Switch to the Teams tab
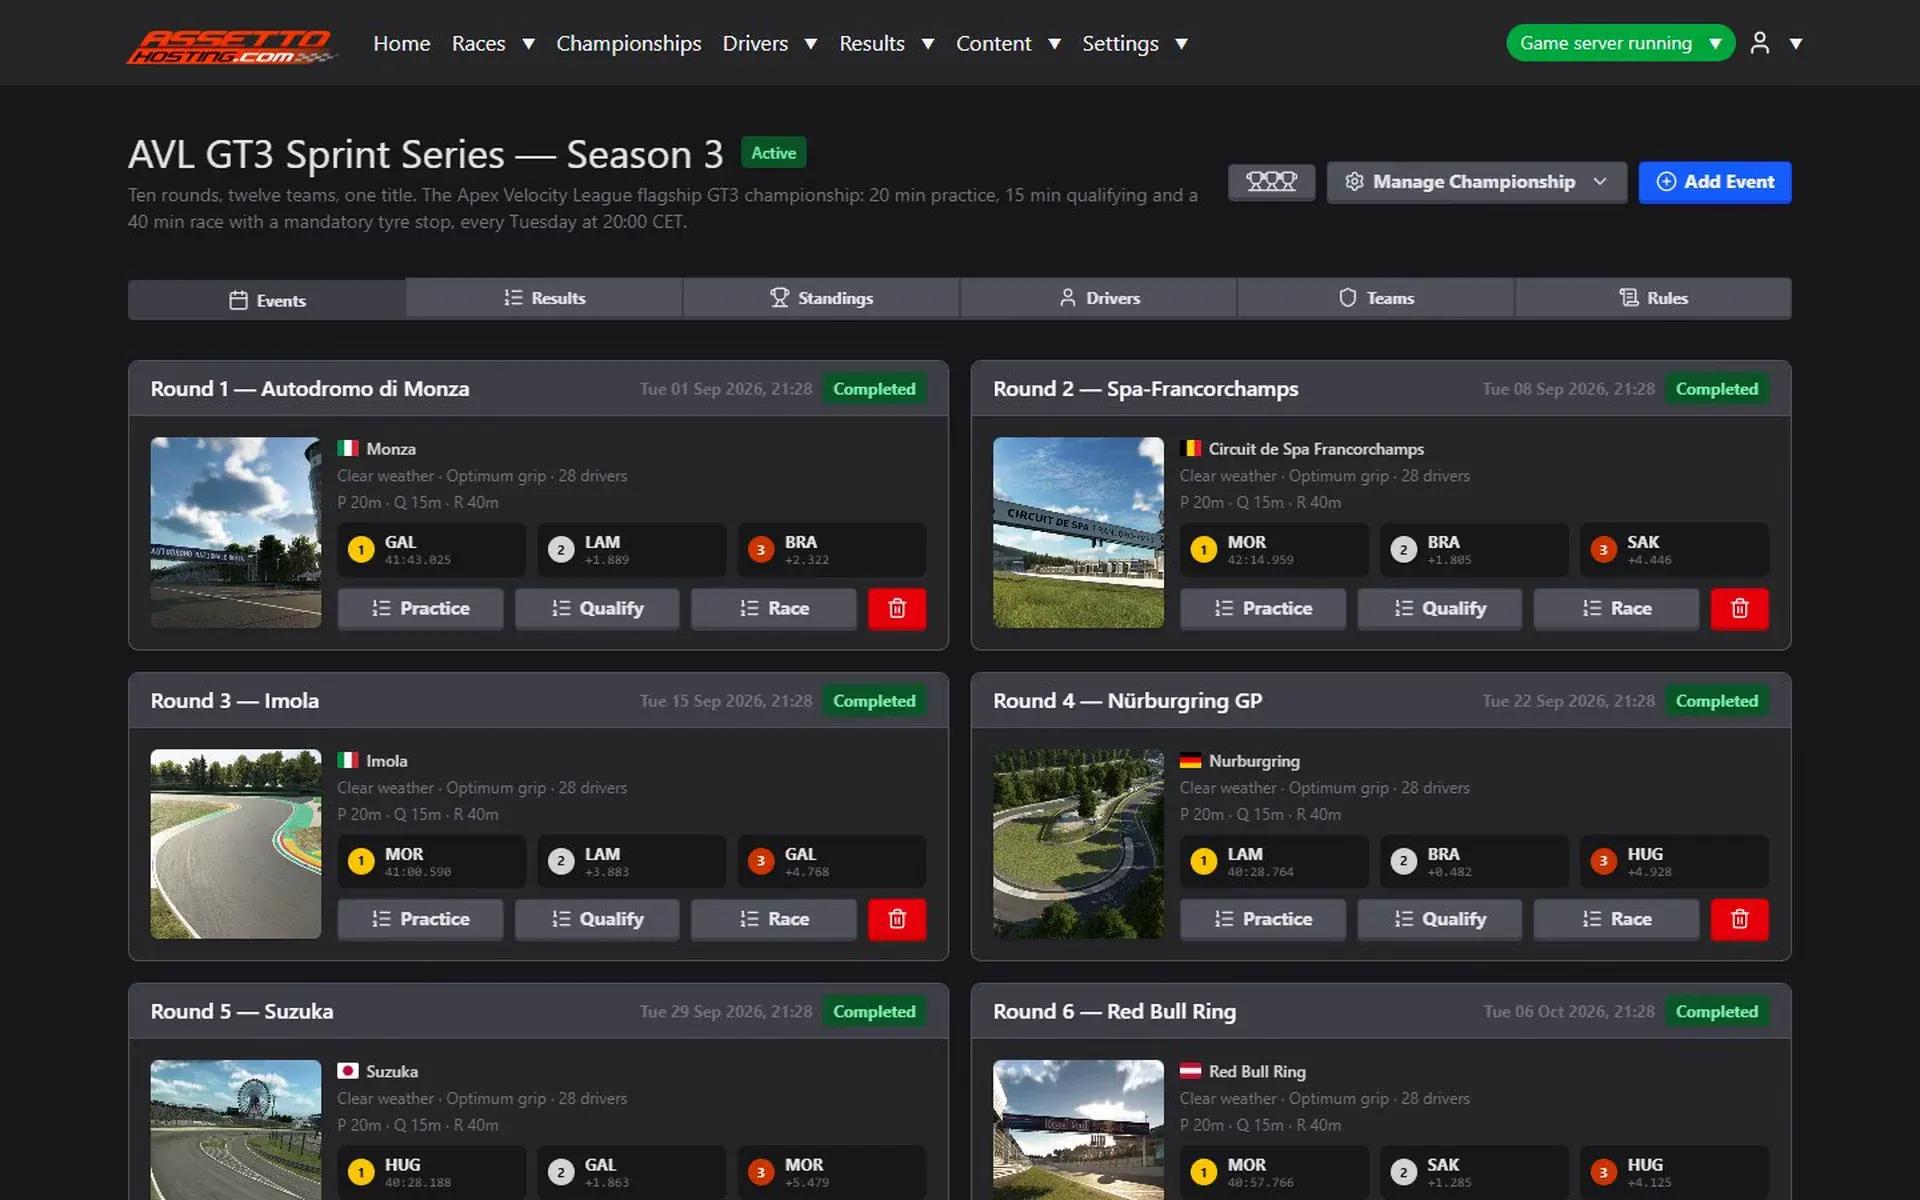Viewport: 1920px width, 1200px height. (x=1376, y=298)
